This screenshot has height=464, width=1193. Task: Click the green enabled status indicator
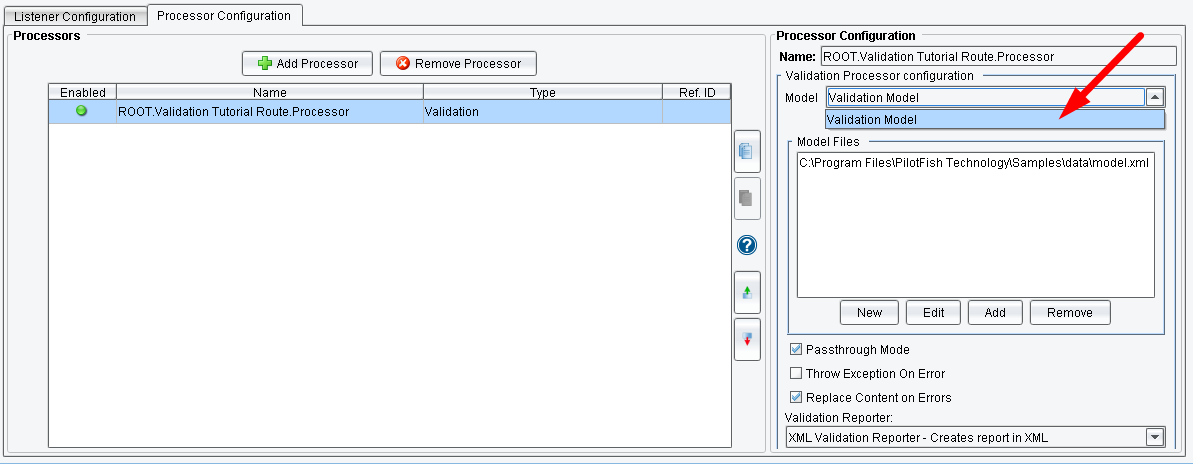tap(82, 111)
